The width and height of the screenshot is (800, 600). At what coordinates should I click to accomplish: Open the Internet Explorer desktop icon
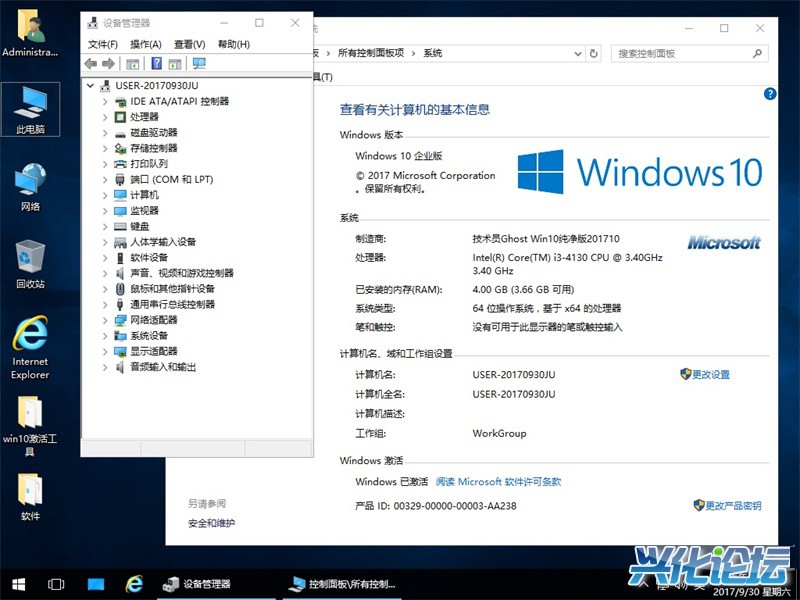(x=31, y=348)
